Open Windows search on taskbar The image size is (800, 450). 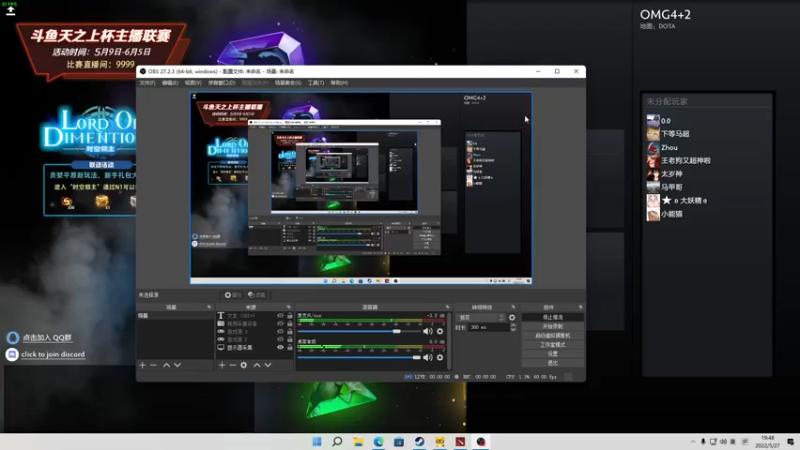337,441
